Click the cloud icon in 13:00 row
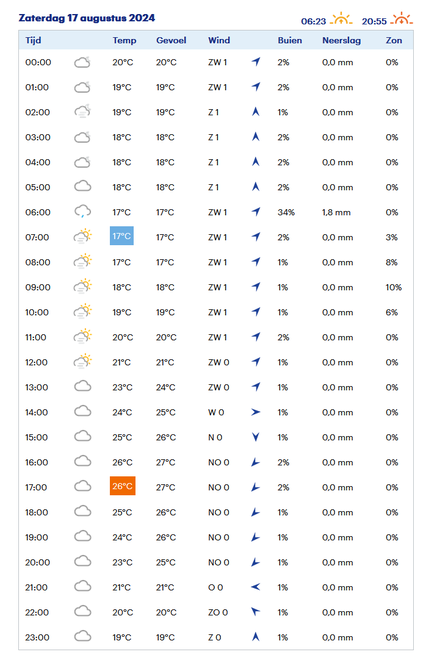426x663 pixels. point(82,386)
